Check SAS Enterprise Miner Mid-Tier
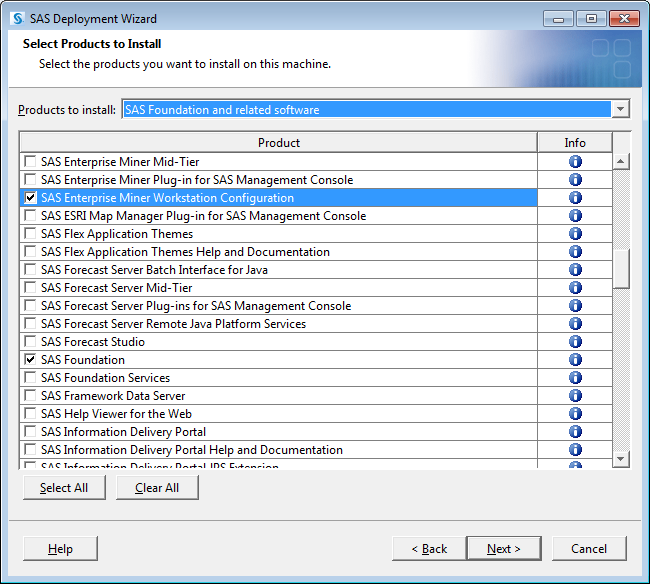The image size is (650, 584). [x=30, y=161]
